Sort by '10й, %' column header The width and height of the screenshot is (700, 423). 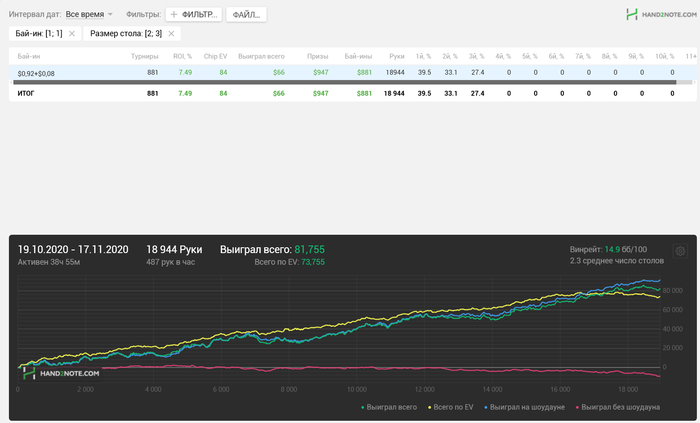[x=665, y=56]
